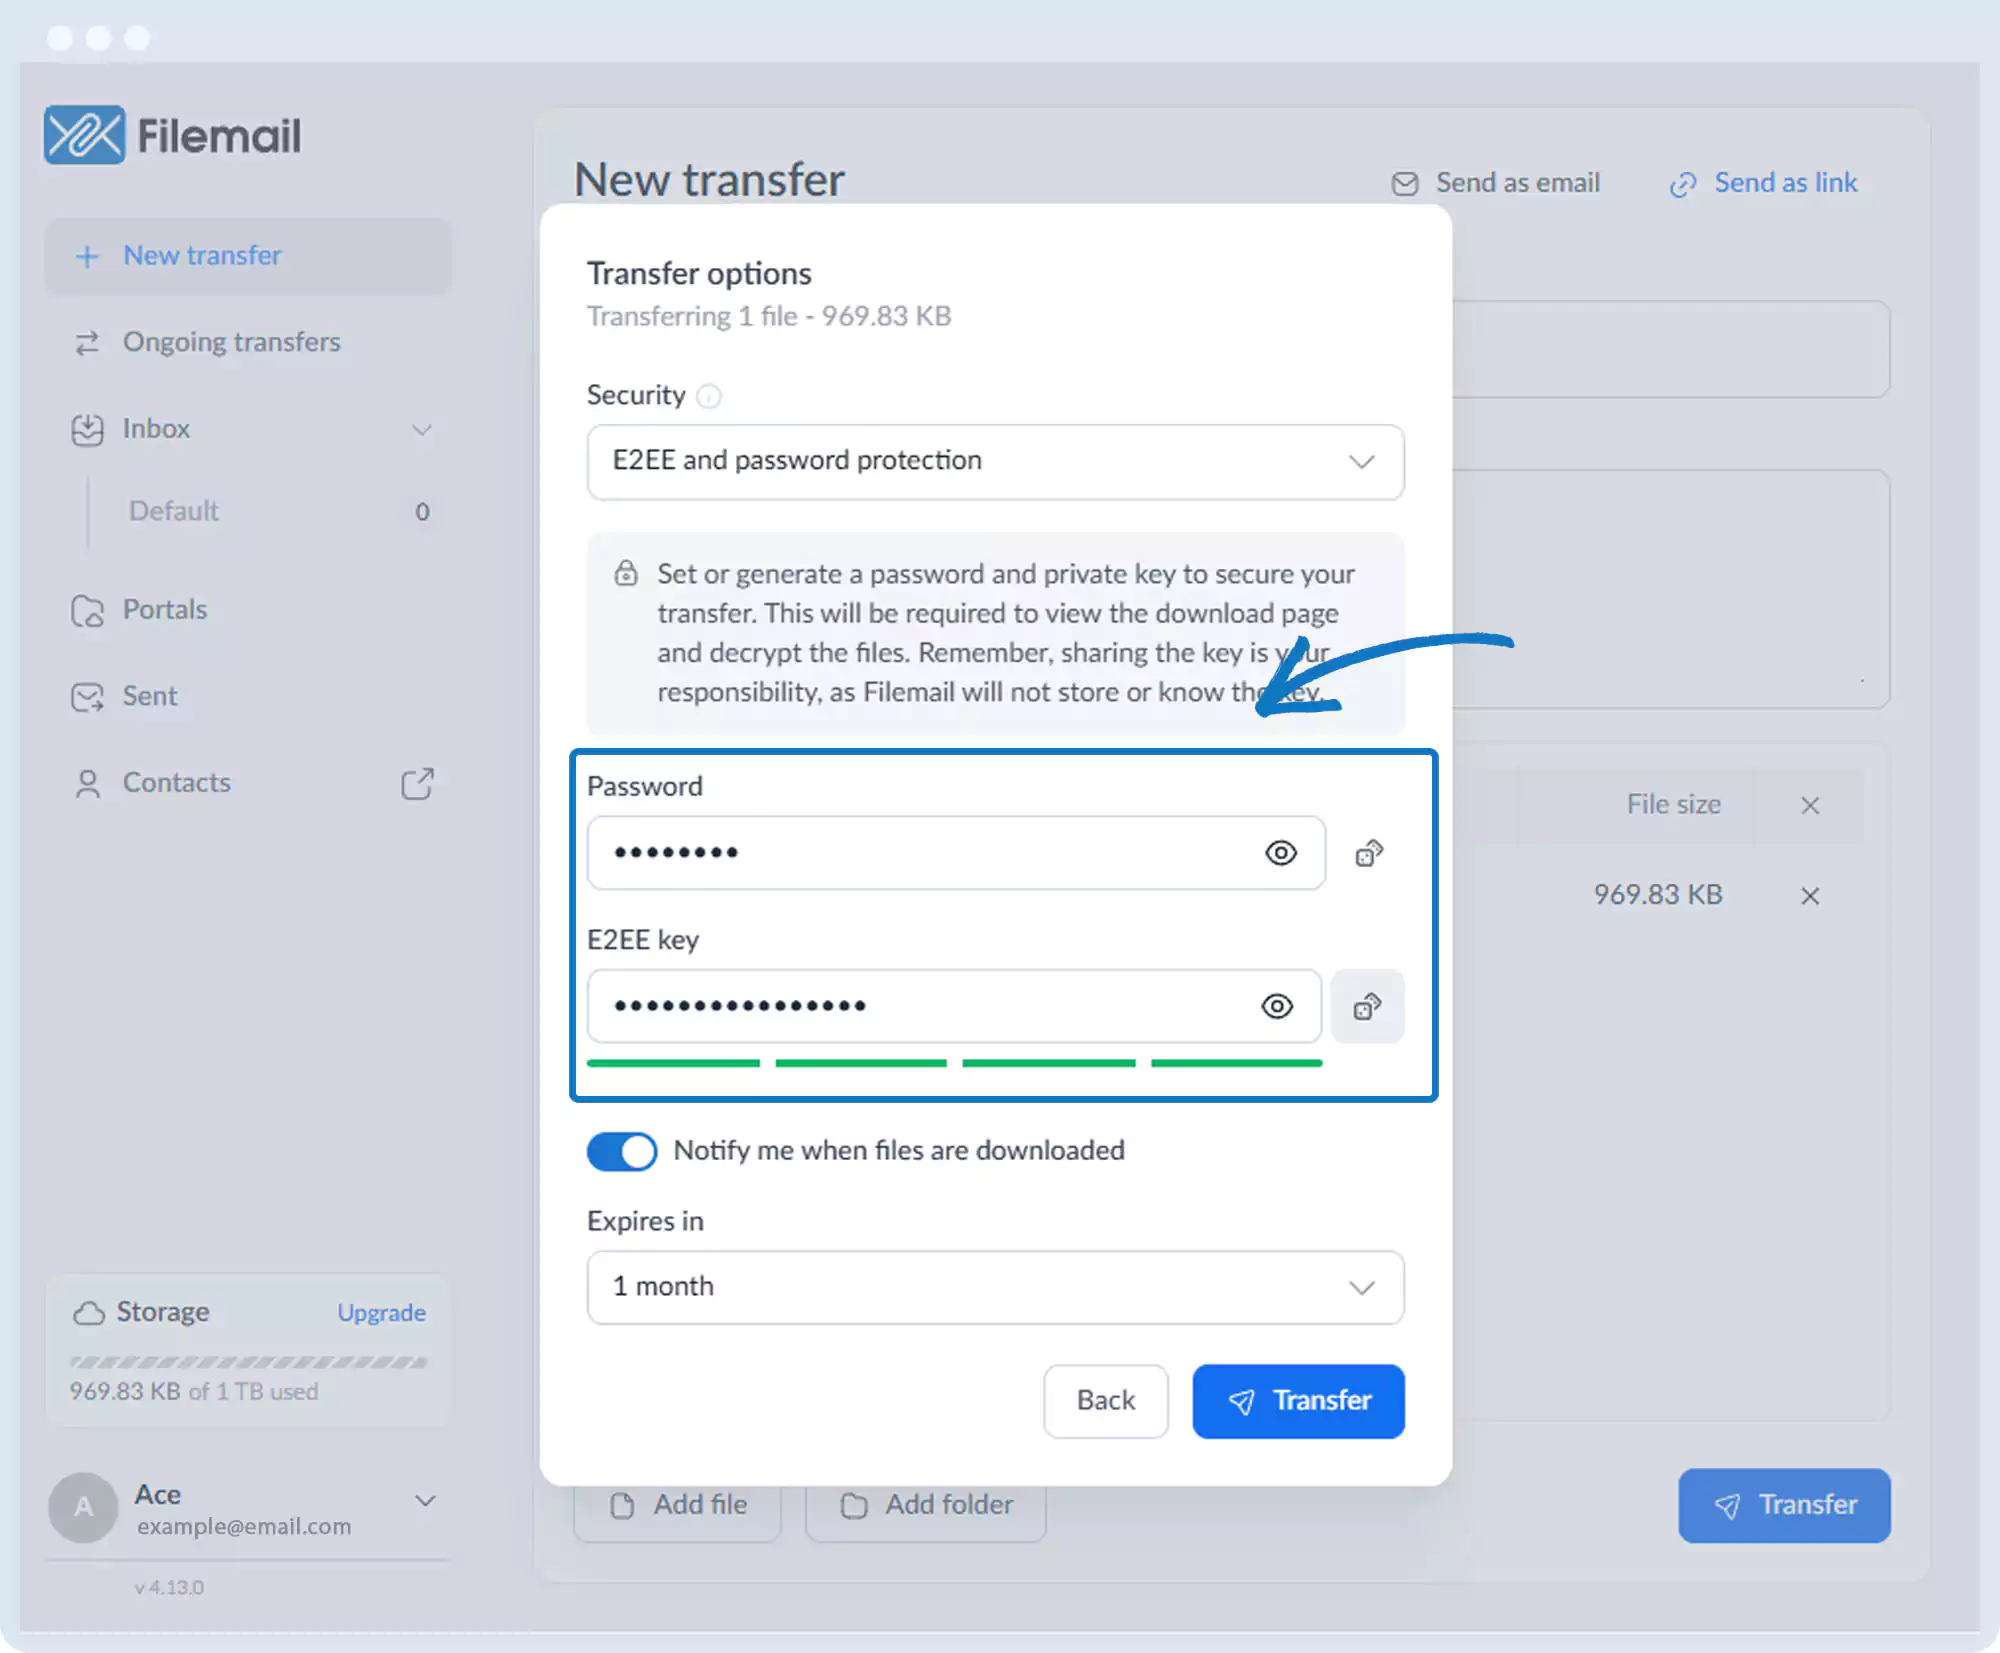Image resolution: width=2000 pixels, height=1653 pixels.
Task: Go to the Sent section
Action: tap(149, 696)
